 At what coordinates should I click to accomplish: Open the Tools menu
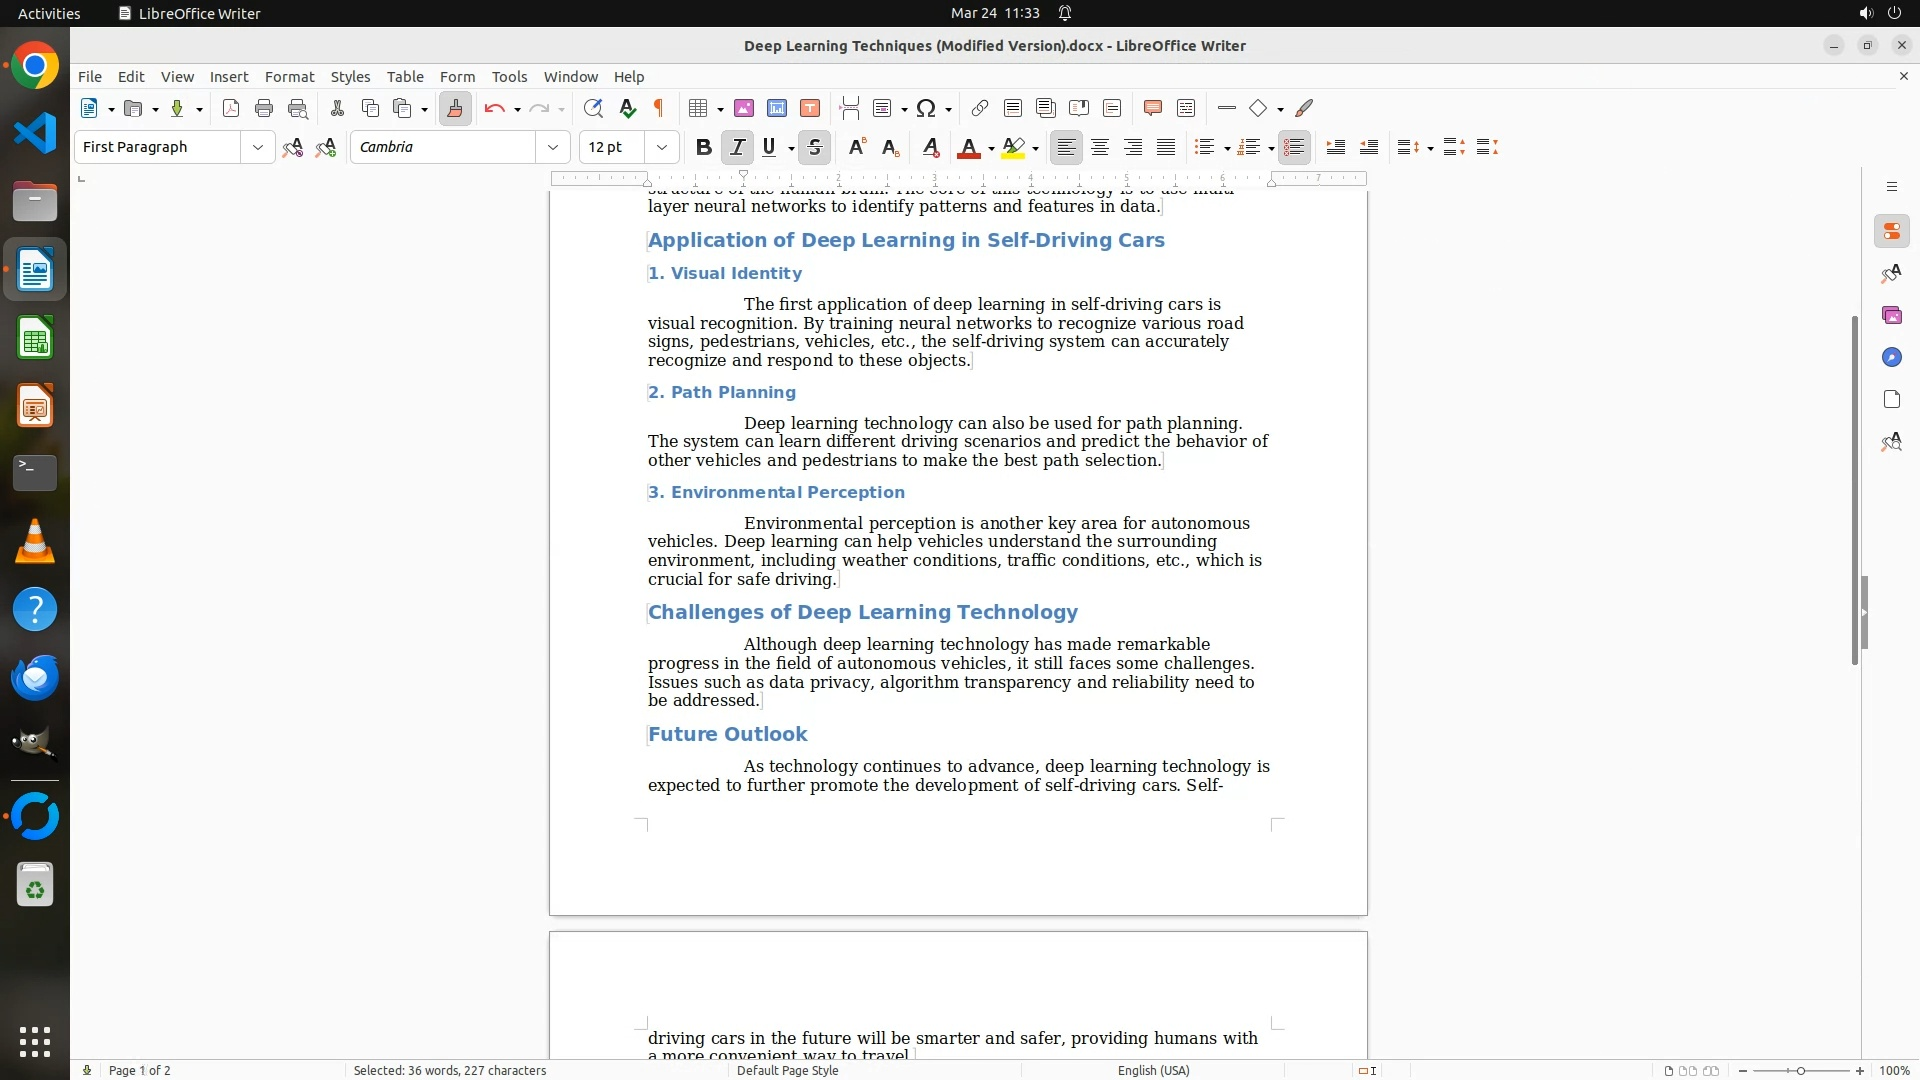tap(509, 77)
